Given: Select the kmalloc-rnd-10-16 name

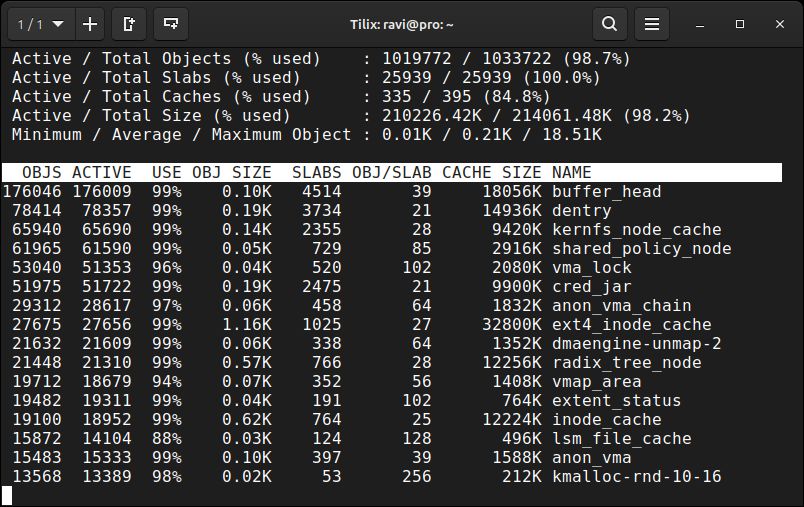Looking at the screenshot, I should click(x=636, y=477).
